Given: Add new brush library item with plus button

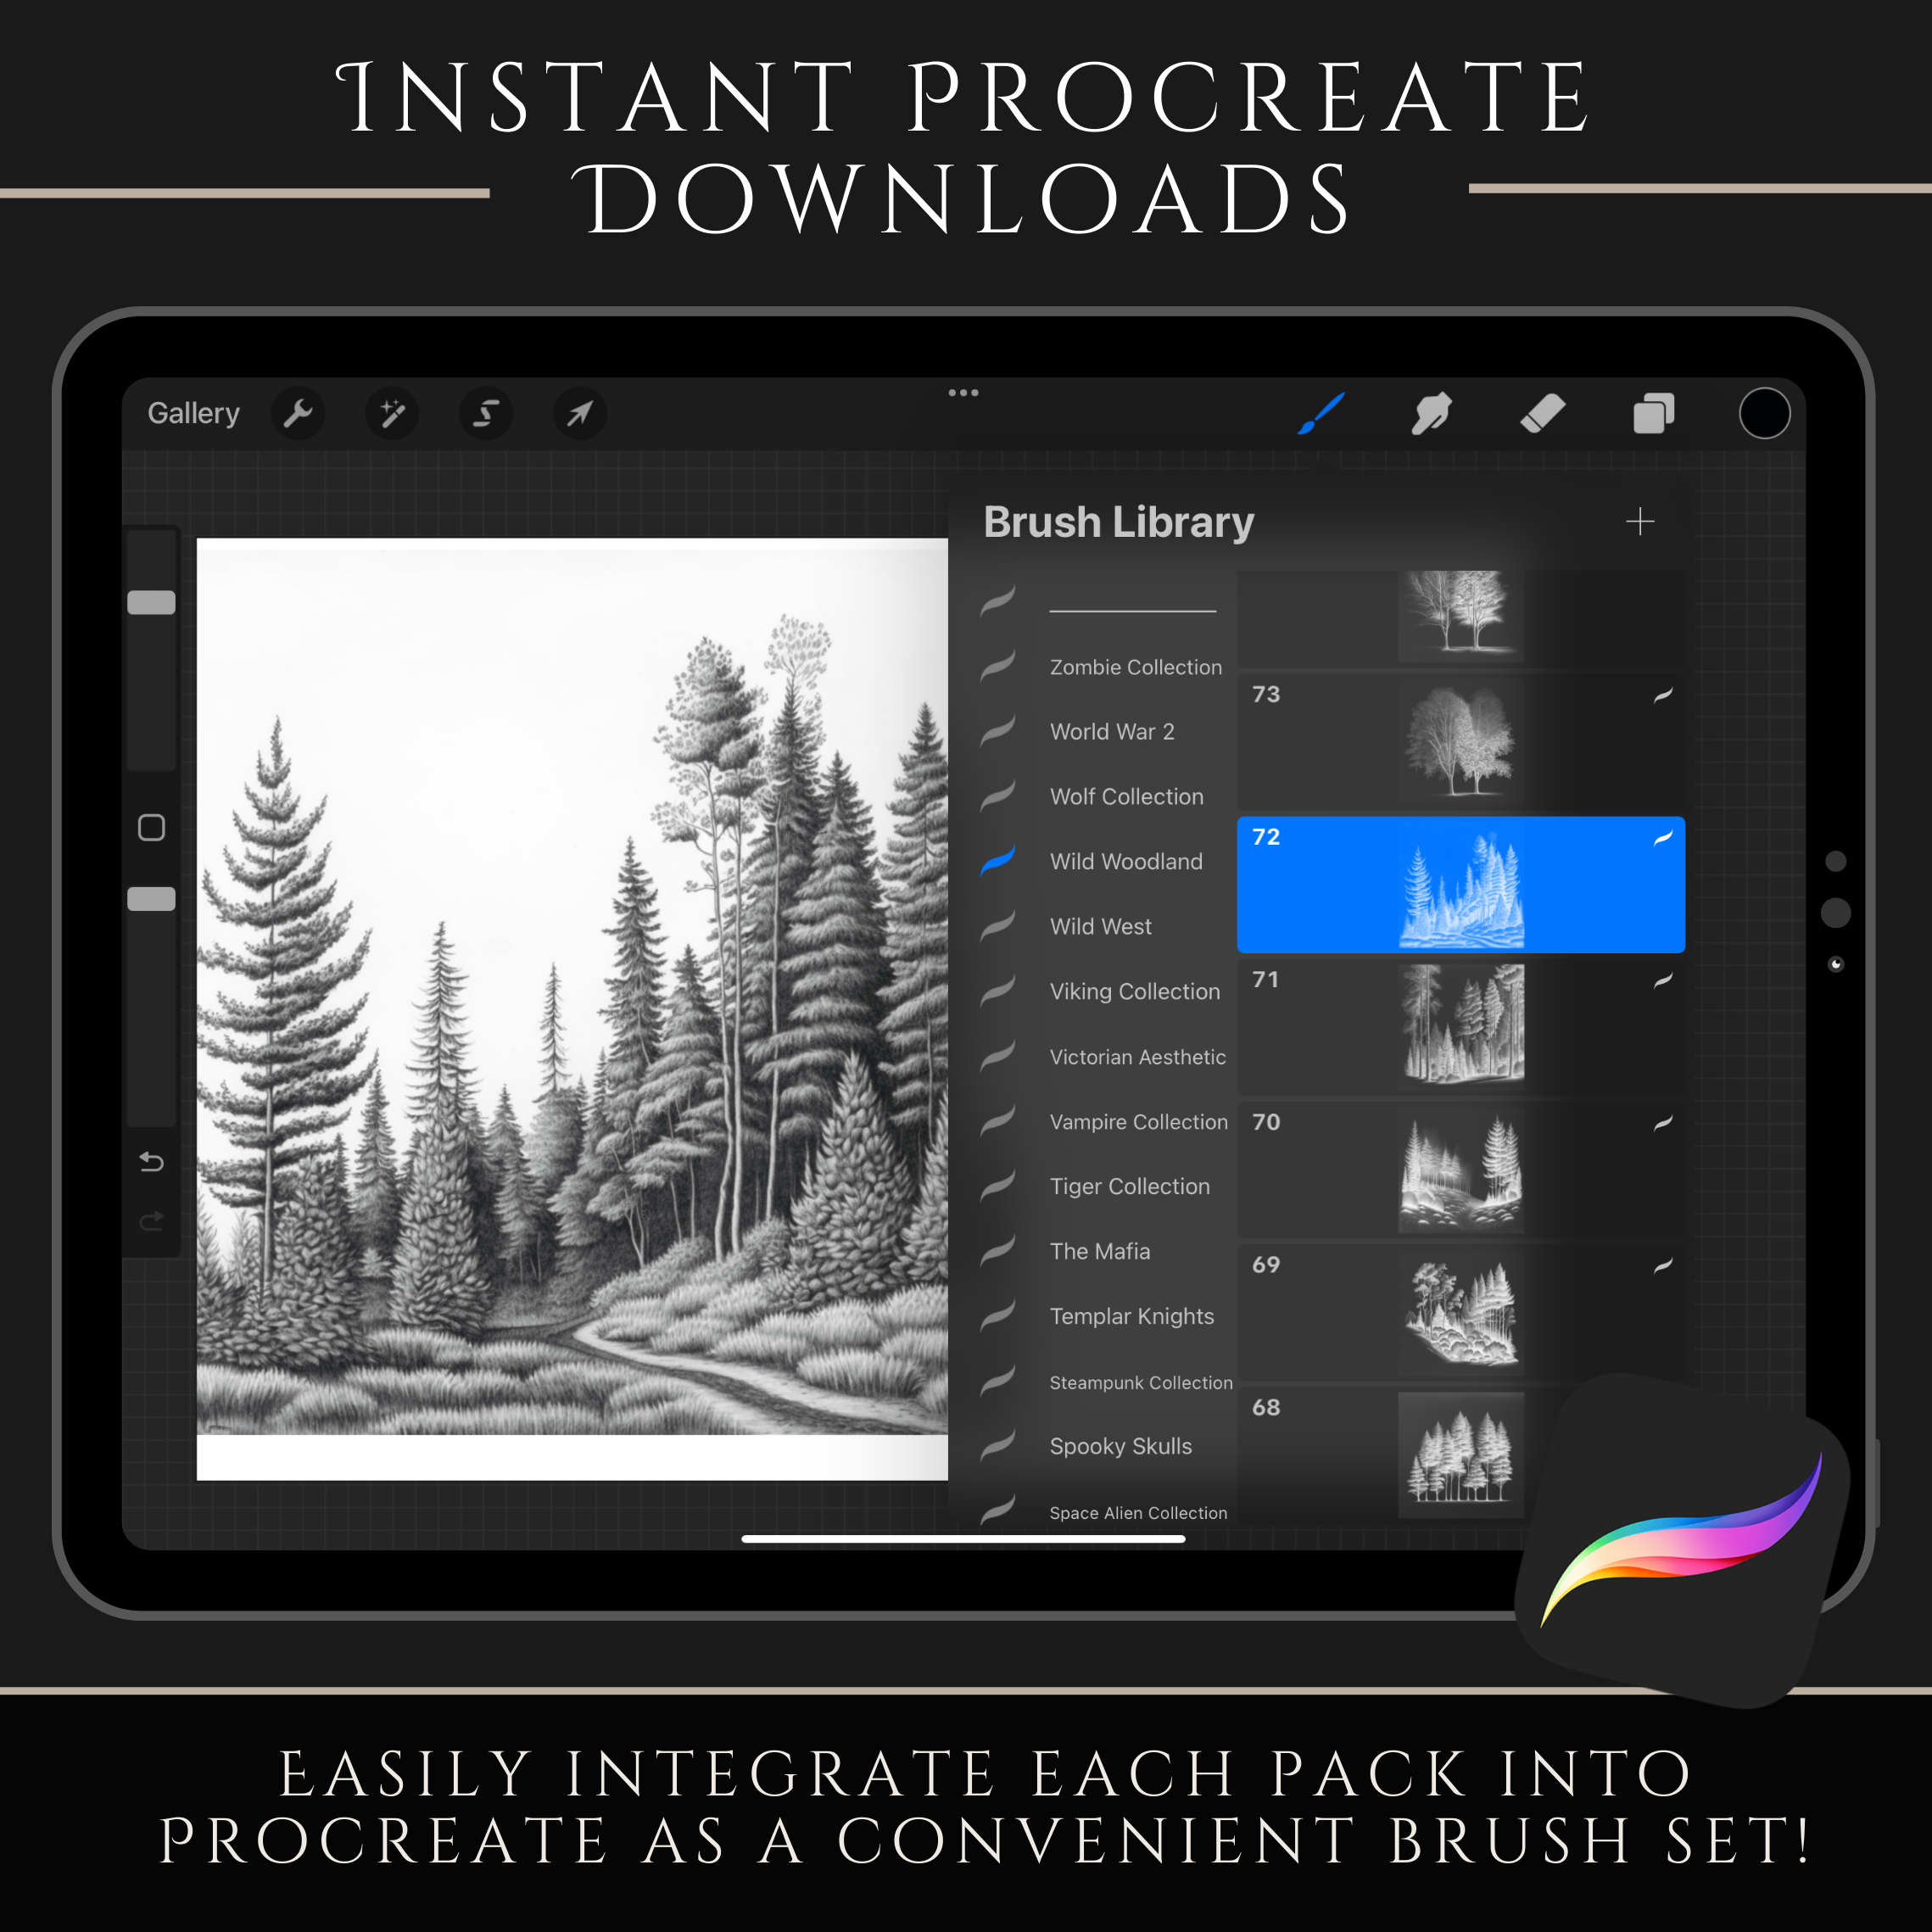Looking at the screenshot, I should click(1637, 522).
